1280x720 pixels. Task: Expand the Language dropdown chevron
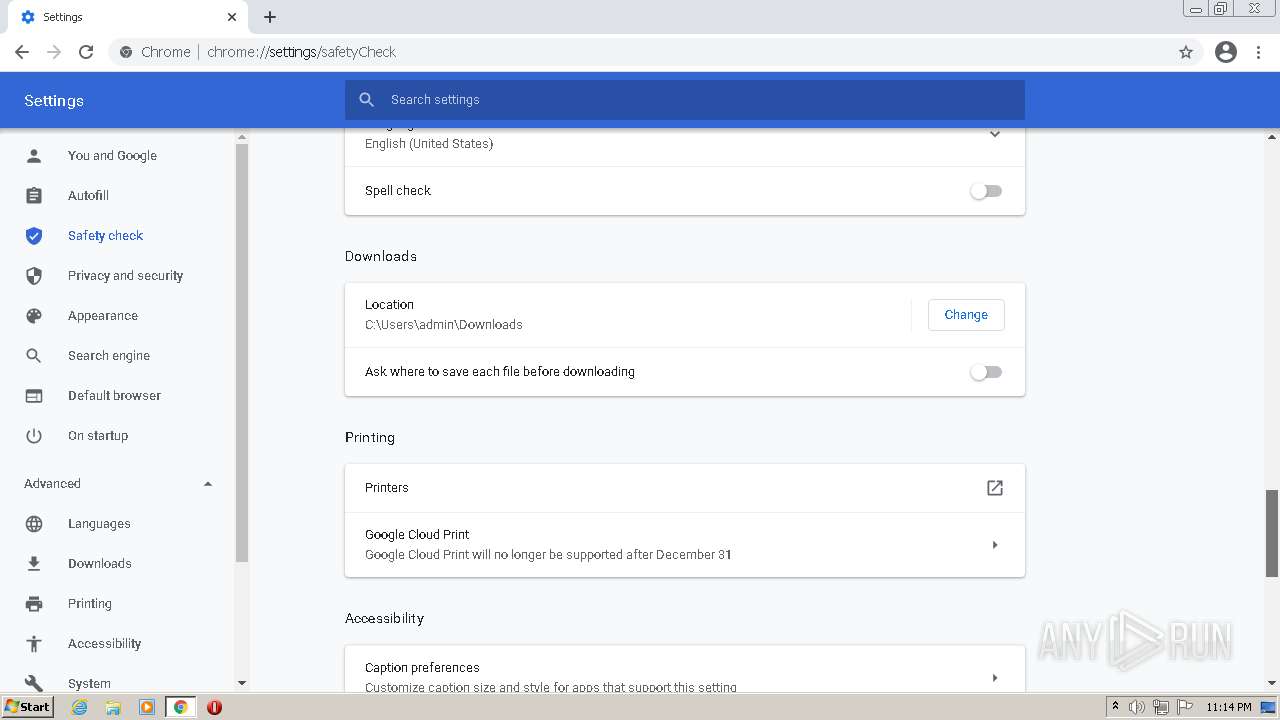pyautogui.click(x=995, y=134)
